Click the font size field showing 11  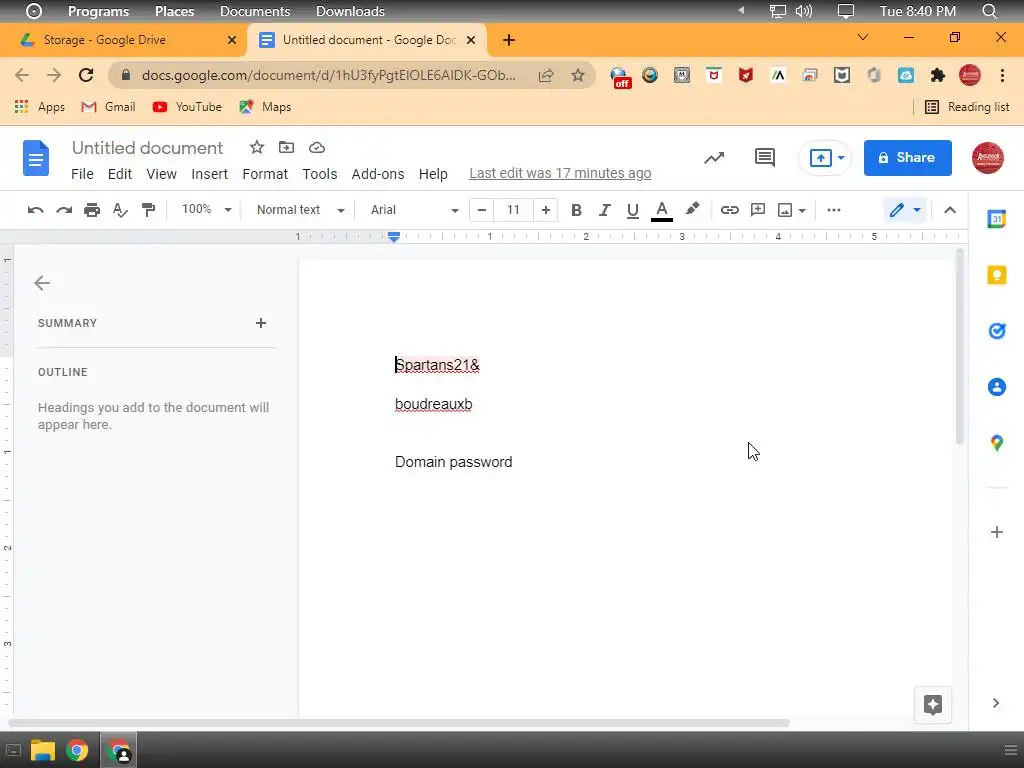point(513,210)
